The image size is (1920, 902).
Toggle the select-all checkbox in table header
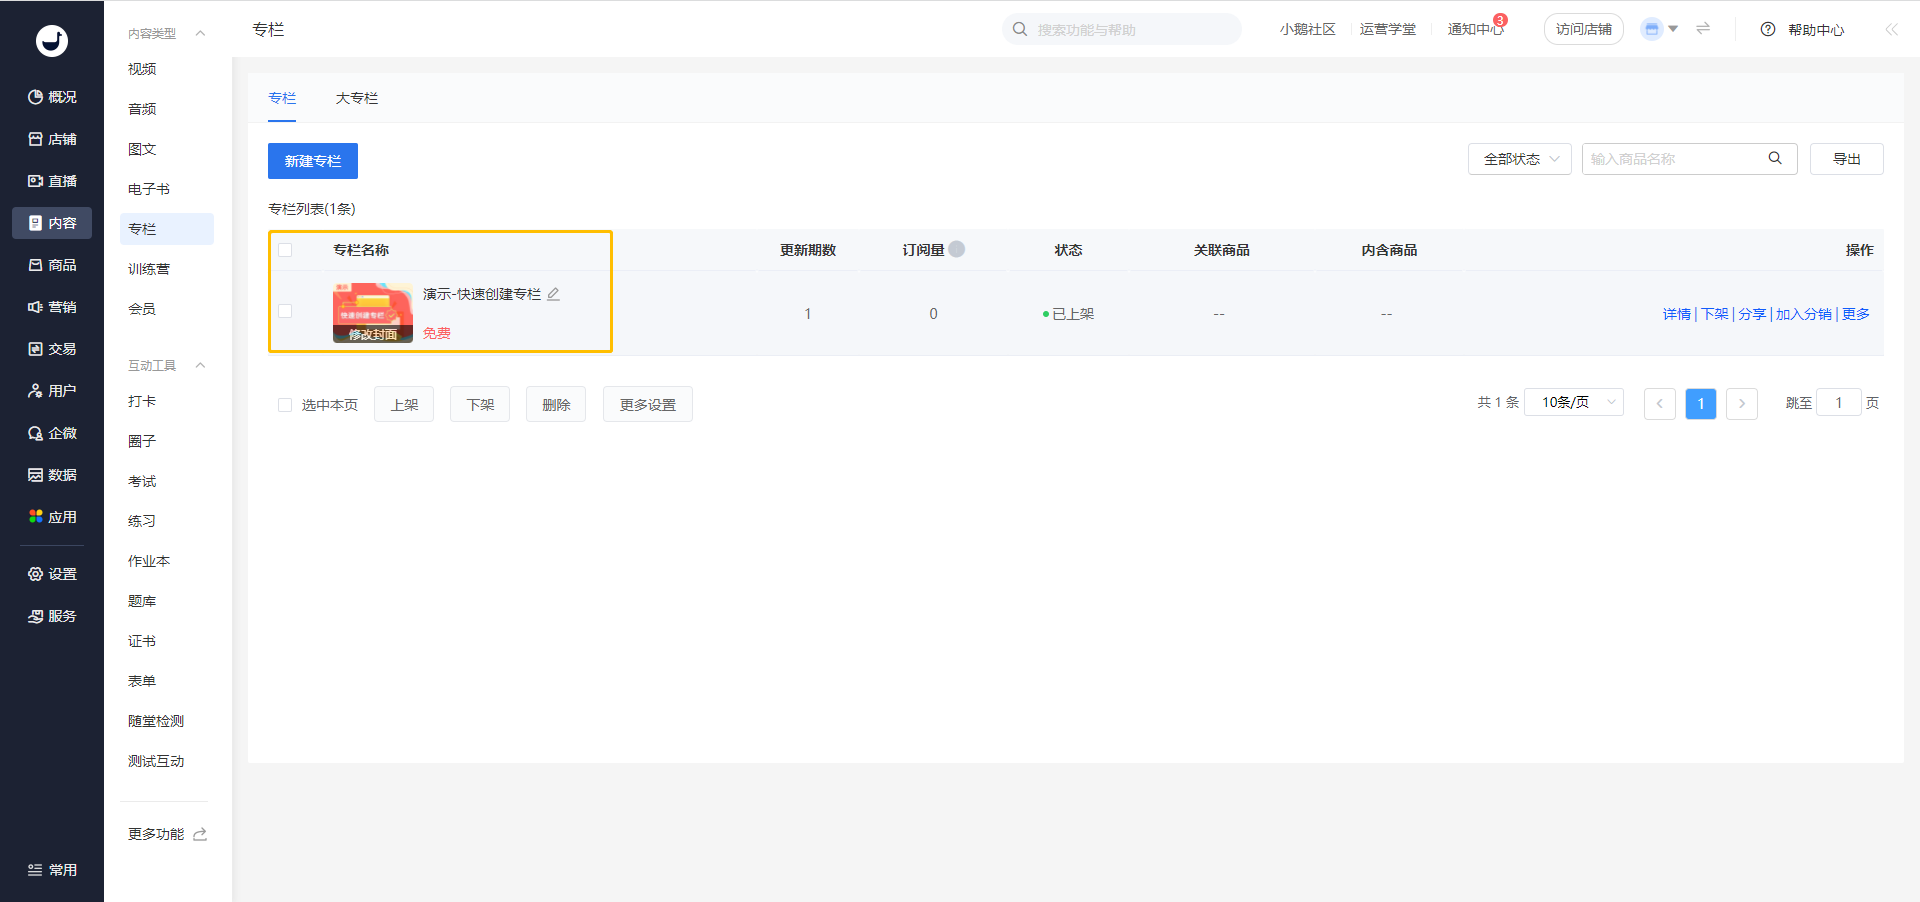pos(285,250)
